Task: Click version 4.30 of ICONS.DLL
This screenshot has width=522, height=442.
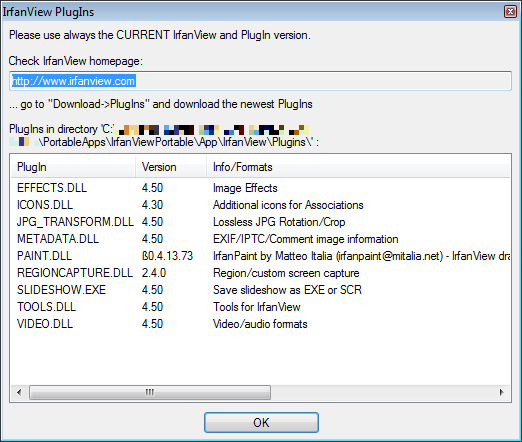Action: pyautogui.click(x=152, y=205)
